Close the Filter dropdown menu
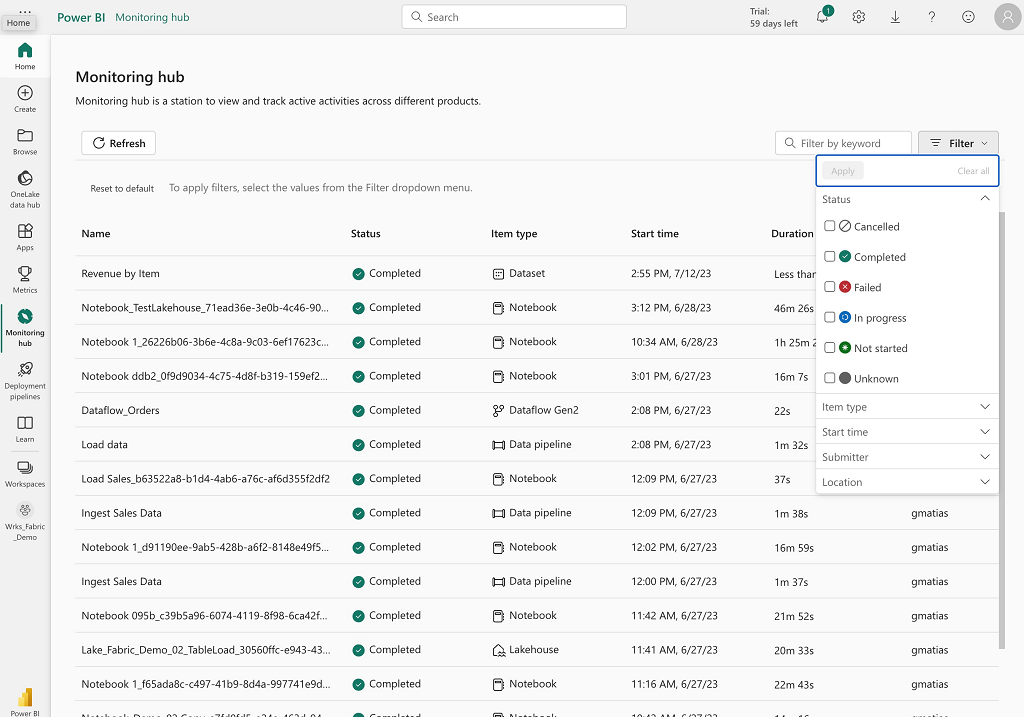The width and height of the screenshot is (1024, 717). point(958,143)
